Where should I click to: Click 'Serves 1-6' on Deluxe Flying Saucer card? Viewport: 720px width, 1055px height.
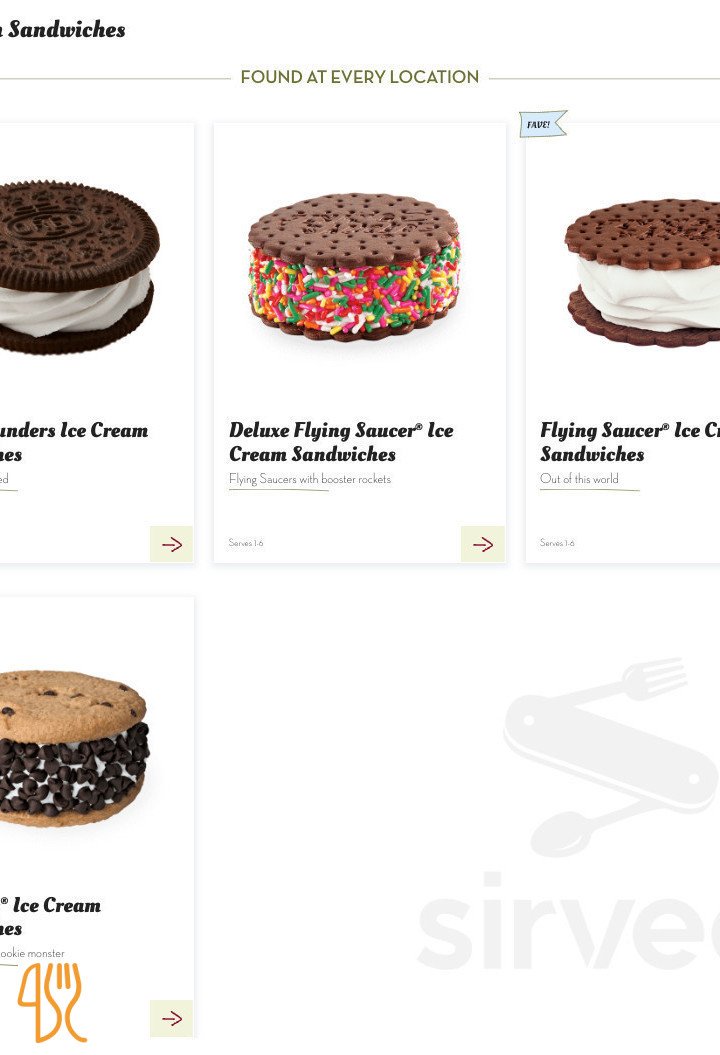click(246, 543)
